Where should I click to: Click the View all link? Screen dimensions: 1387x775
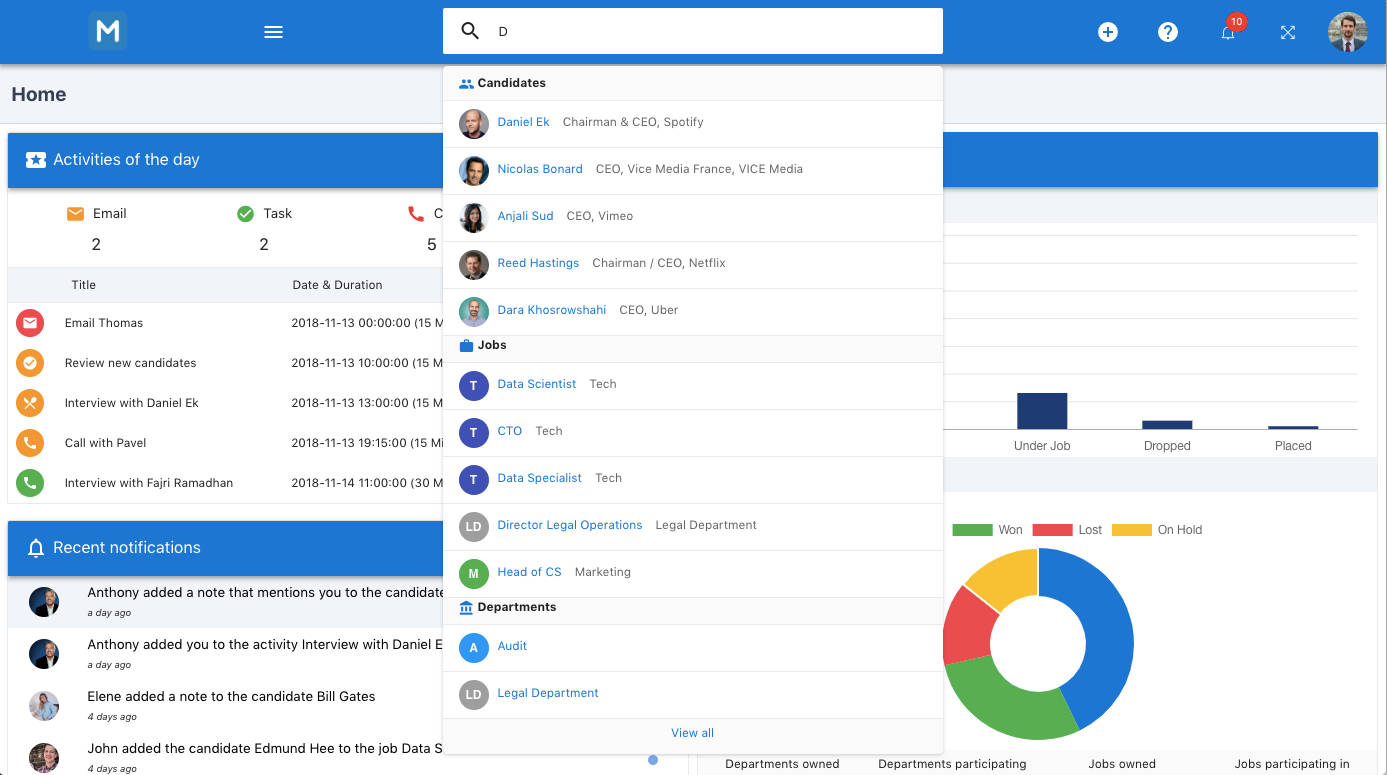point(692,732)
